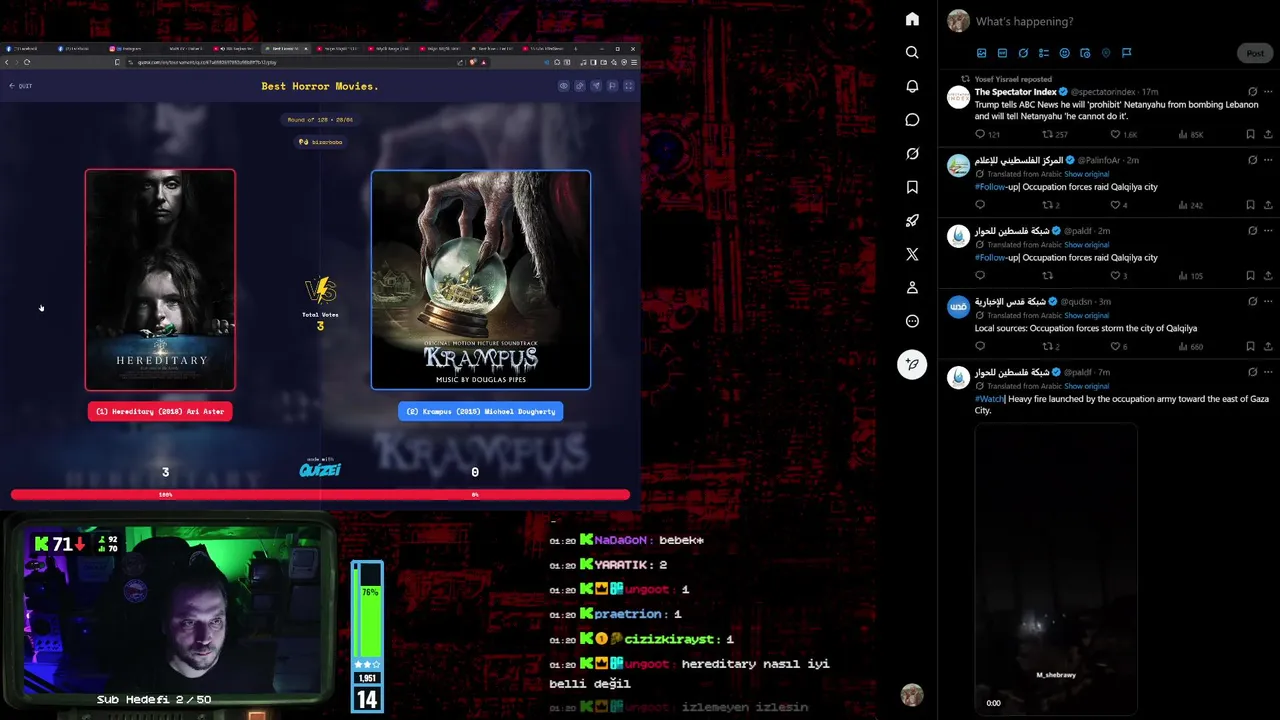This screenshot has width=1280, height=720.
Task: Add a GIF to the new post
Action: (1002, 53)
